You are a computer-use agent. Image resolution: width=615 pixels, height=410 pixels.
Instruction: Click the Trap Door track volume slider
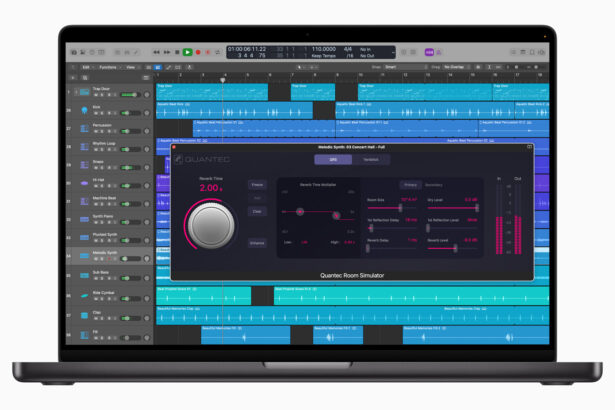(x=131, y=95)
